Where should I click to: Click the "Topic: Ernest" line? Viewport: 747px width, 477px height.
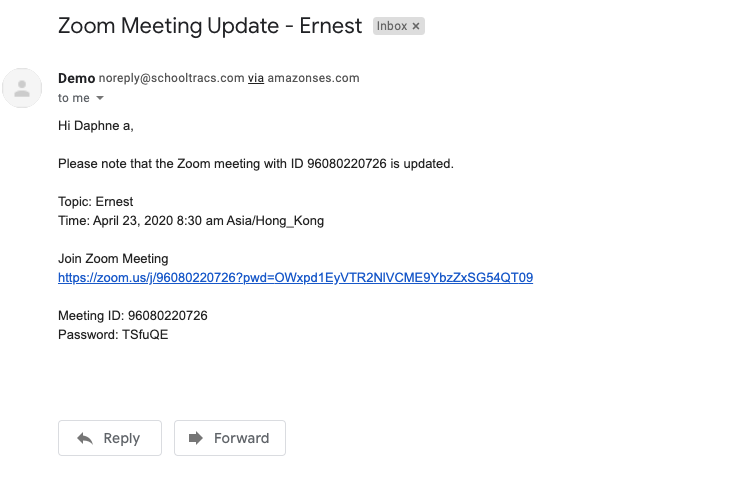pyautogui.click(x=96, y=201)
